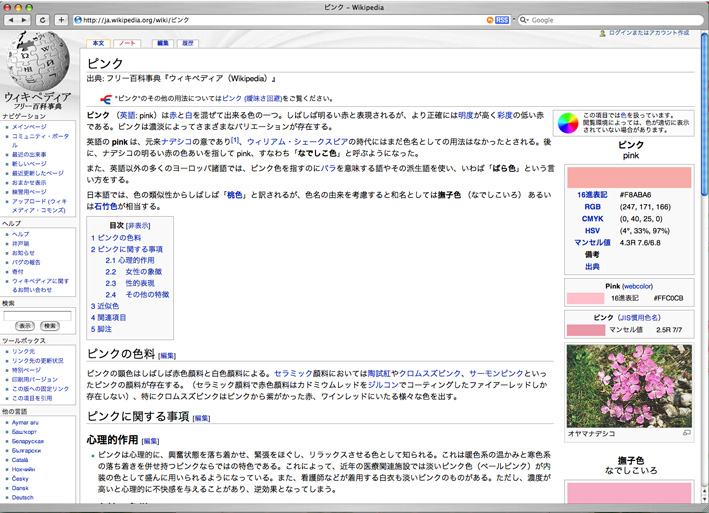Image resolution: width=709 pixels, height=513 pixels.
Task: Switch to the Català language version
Action: click(20, 460)
